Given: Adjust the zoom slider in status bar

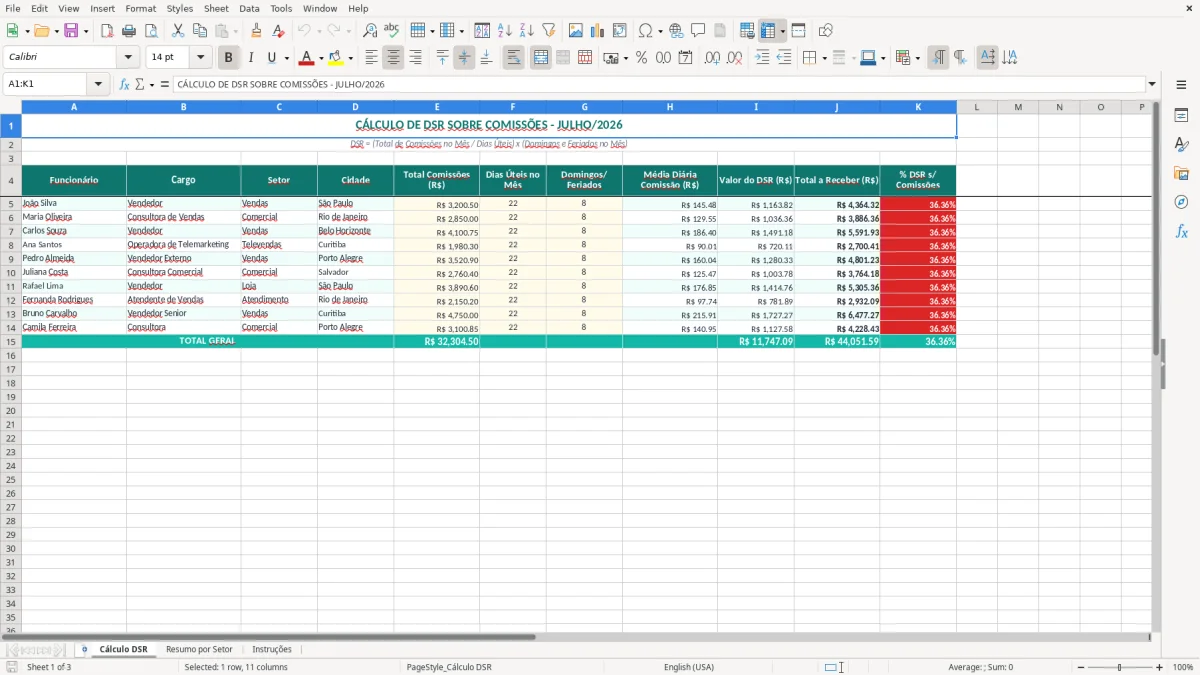Looking at the screenshot, I should (1119, 667).
